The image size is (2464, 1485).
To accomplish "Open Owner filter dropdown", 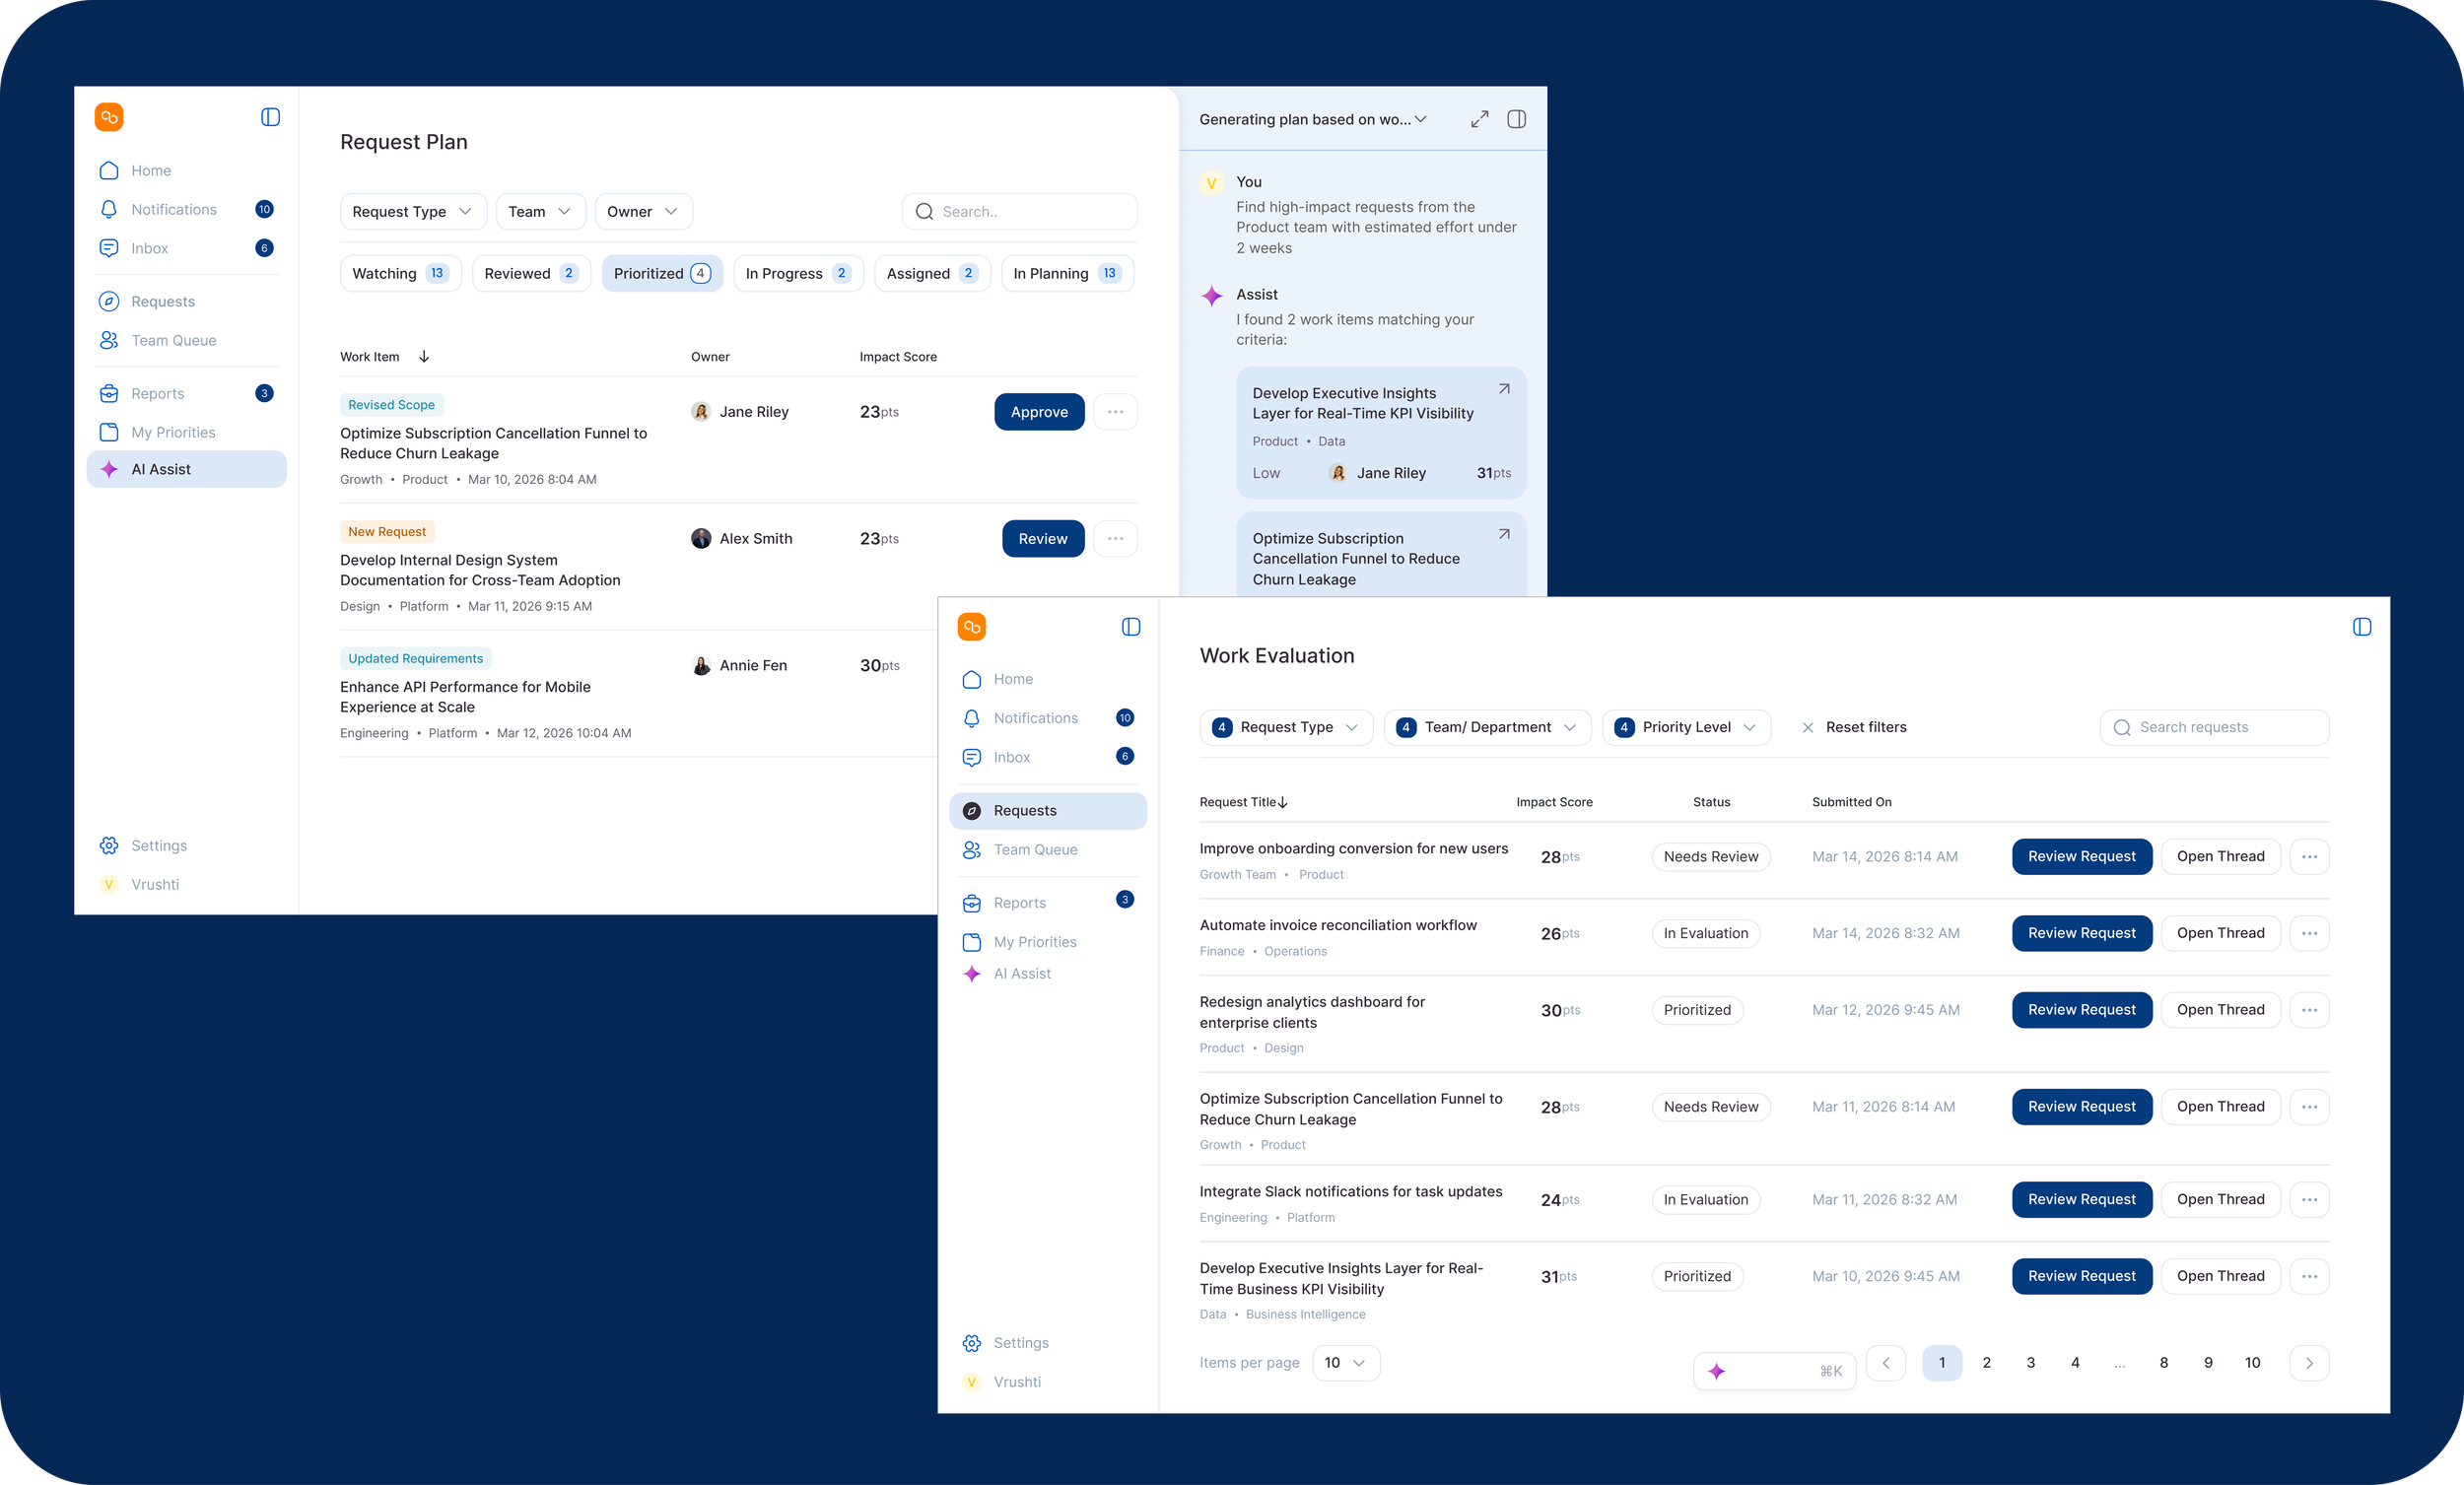I will [x=643, y=212].
